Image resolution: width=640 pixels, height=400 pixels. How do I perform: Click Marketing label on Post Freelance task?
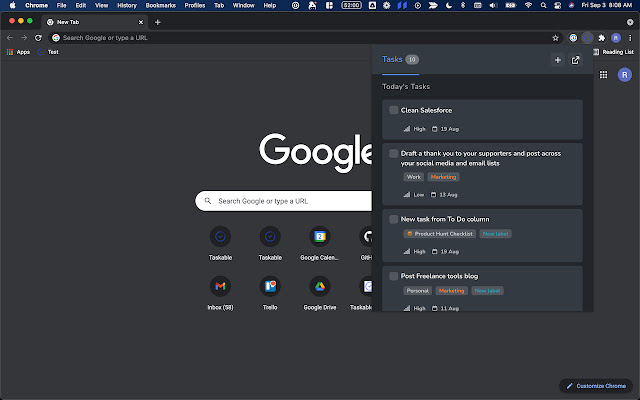[x=451, y=291]
